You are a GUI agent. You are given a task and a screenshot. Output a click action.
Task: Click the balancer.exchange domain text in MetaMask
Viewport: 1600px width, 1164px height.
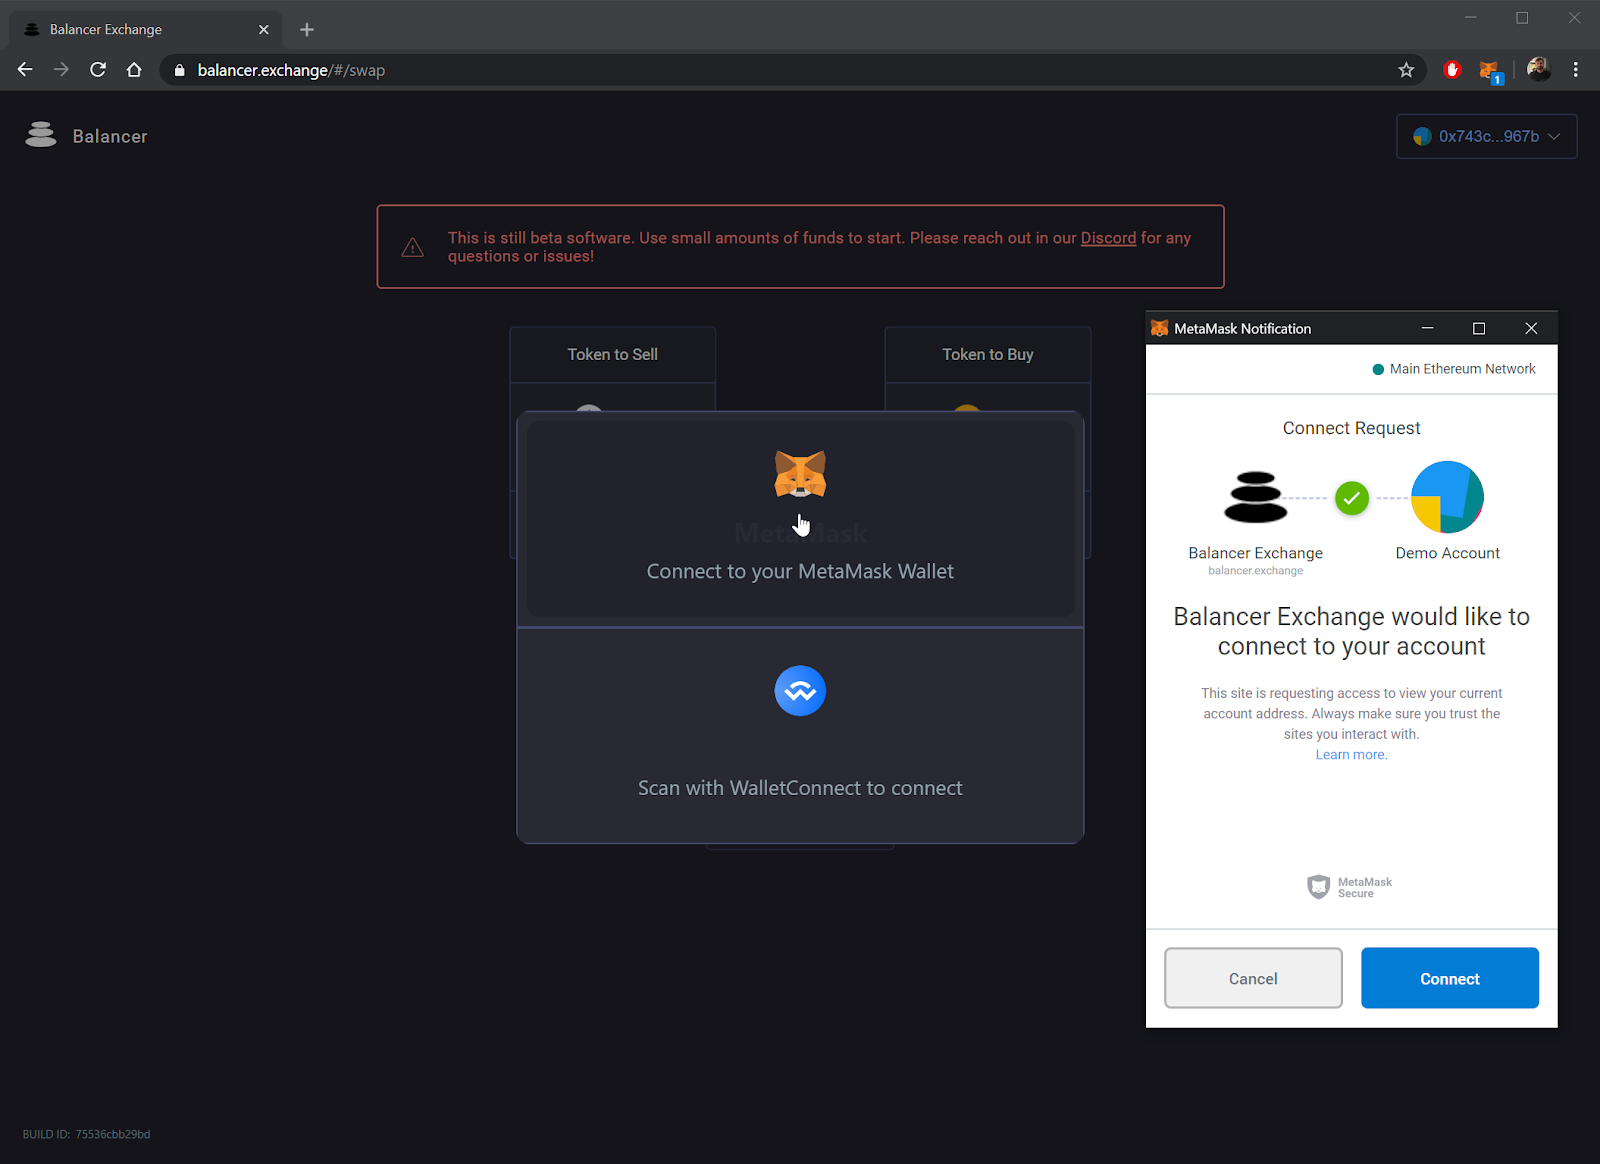(x=1256, y=571)
